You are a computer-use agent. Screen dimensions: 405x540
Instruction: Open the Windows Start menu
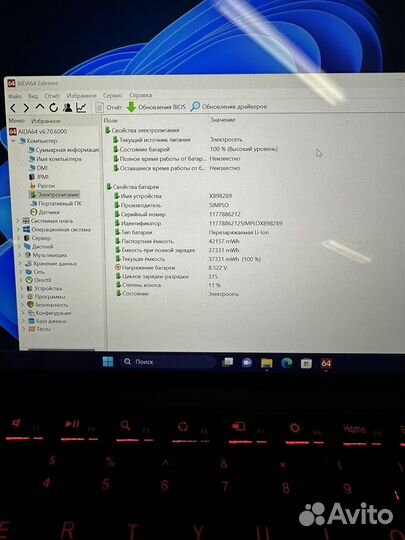coord(108,362)
